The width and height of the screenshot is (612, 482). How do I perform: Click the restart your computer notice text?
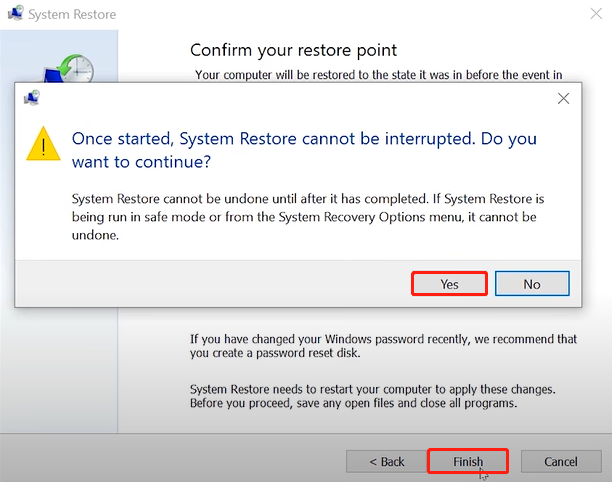click(372, 396)
